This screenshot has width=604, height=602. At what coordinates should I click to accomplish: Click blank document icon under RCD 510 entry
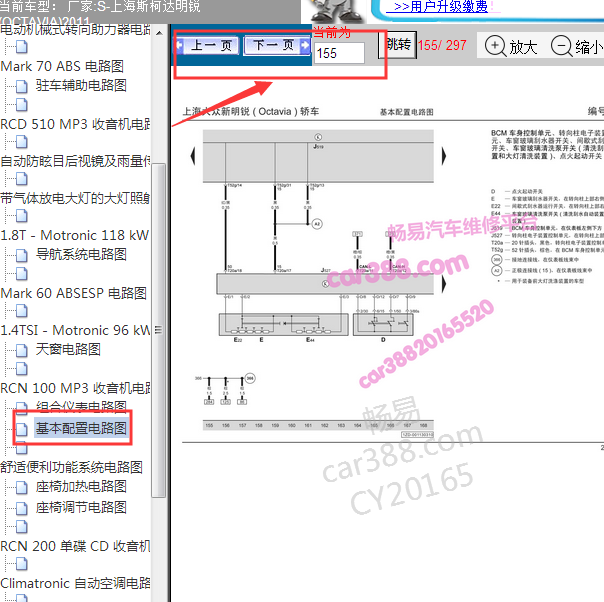coord(22,141)
